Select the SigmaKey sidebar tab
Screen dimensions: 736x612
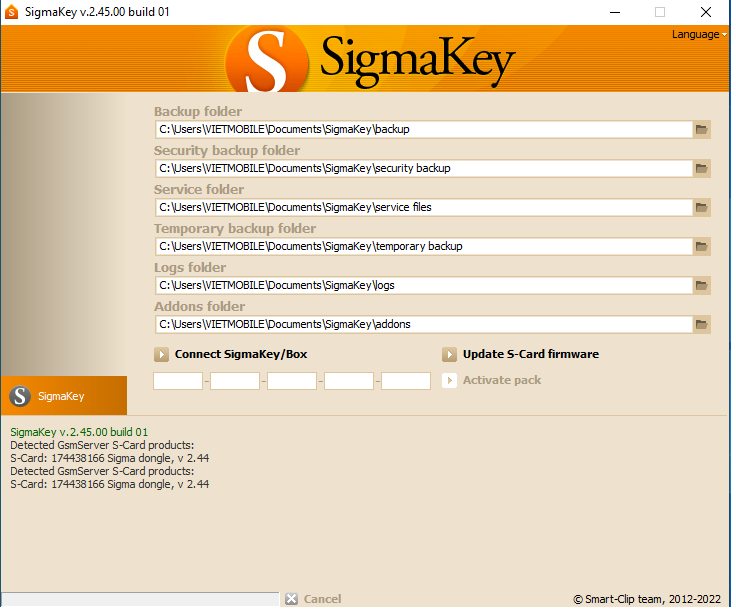(x=64, y=395)
